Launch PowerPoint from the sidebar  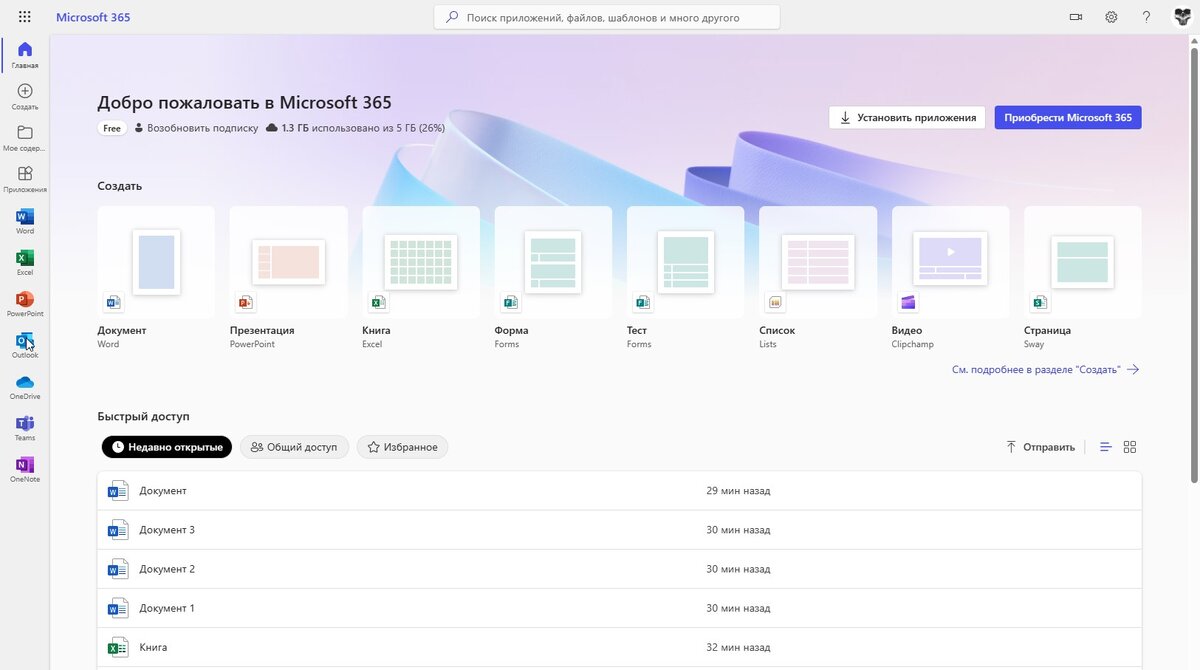pos(25,304)
